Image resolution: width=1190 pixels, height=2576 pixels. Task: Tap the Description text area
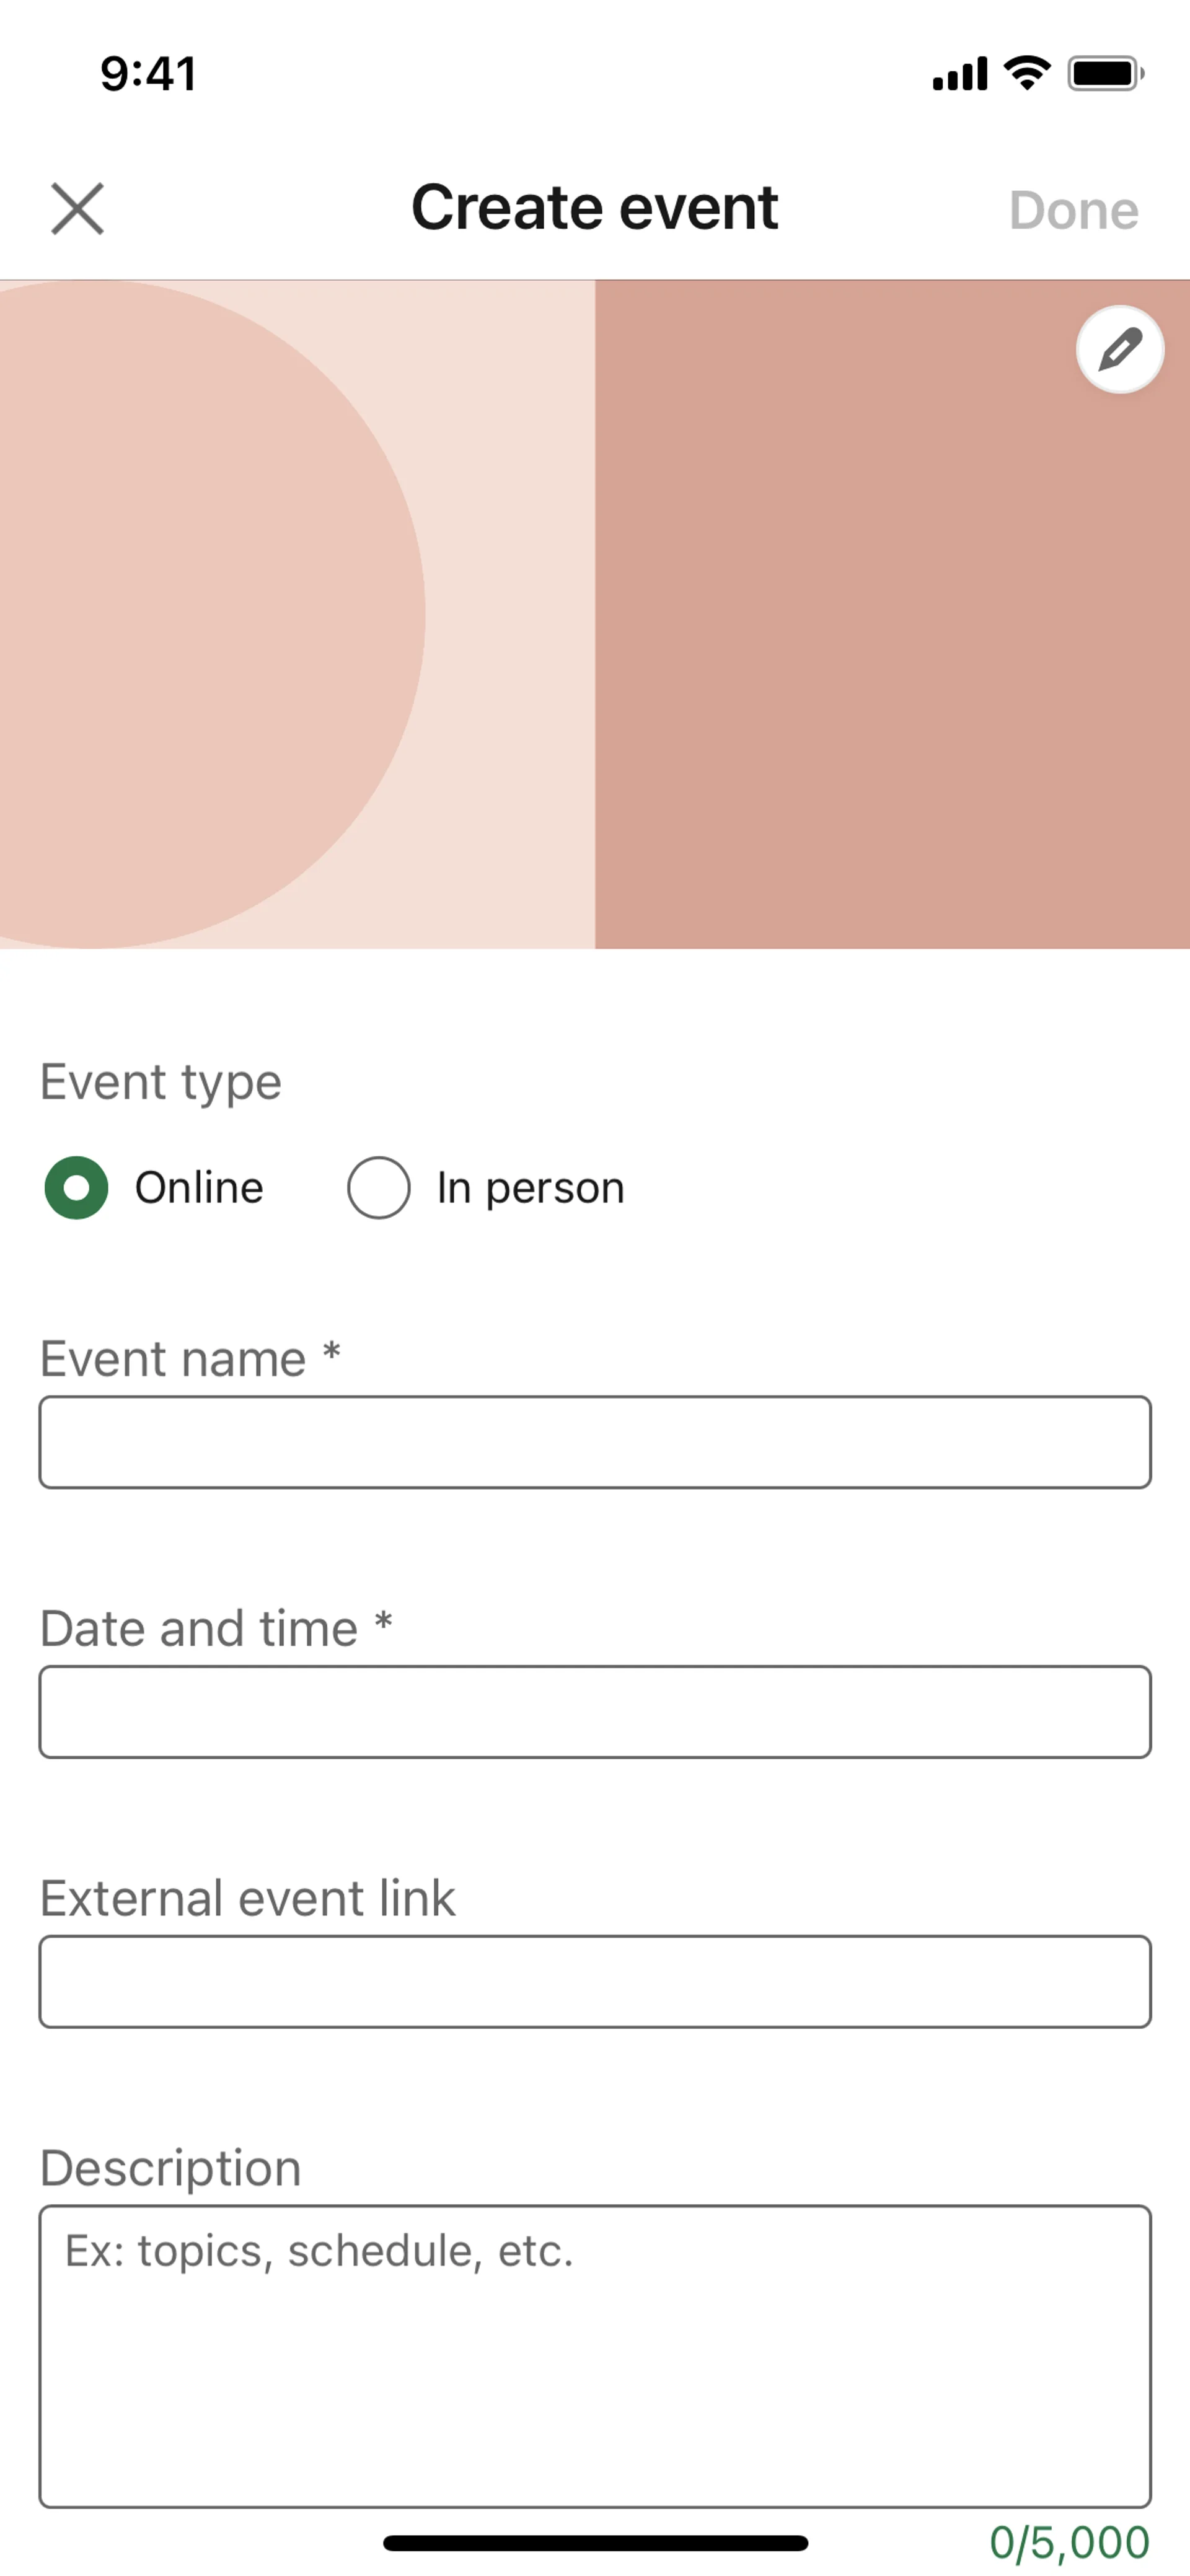pos(595,2356)
